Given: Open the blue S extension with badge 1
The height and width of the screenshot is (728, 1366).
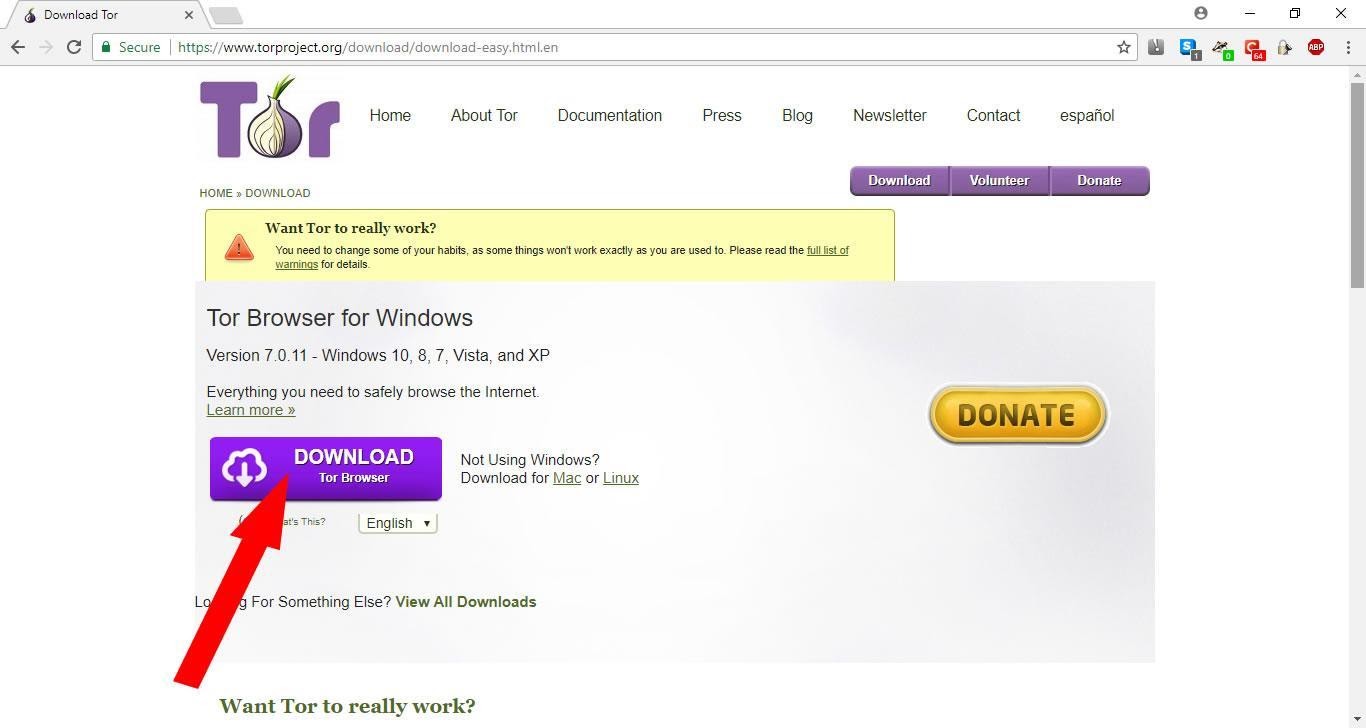Looking at the screenshot, I should pos(1189,47).
